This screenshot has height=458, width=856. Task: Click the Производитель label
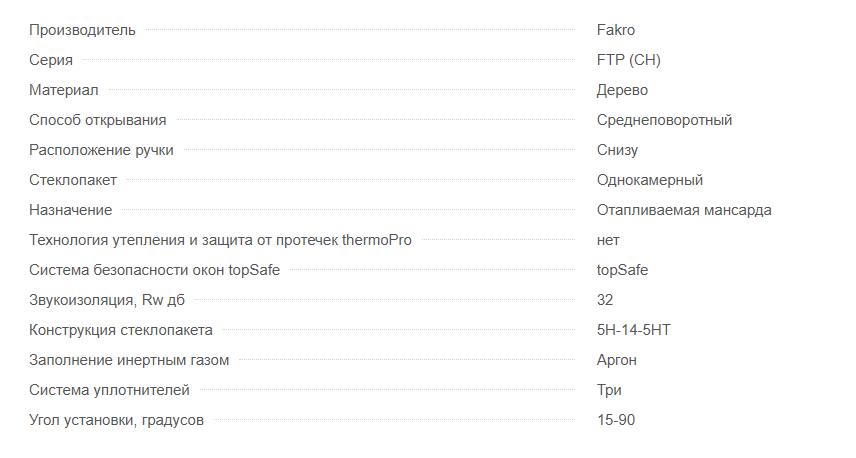click(82, 30)
